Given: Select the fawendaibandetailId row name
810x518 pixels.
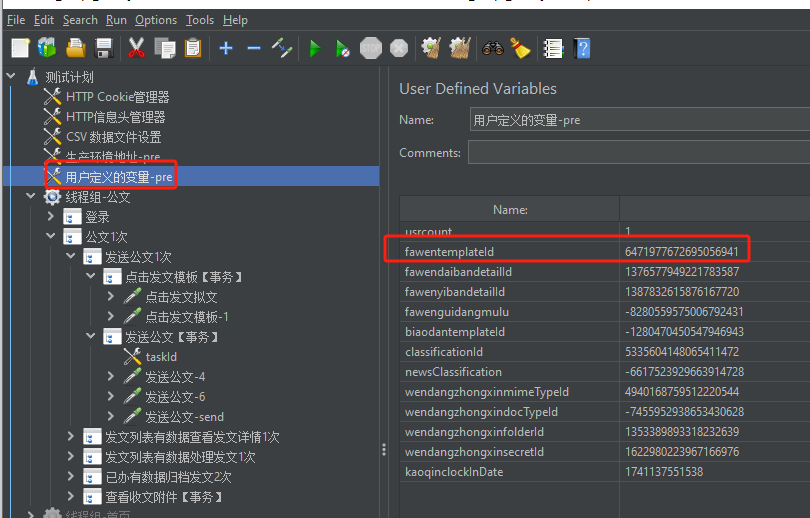Looking at the screenshot, I should click(x=510, y=272).
